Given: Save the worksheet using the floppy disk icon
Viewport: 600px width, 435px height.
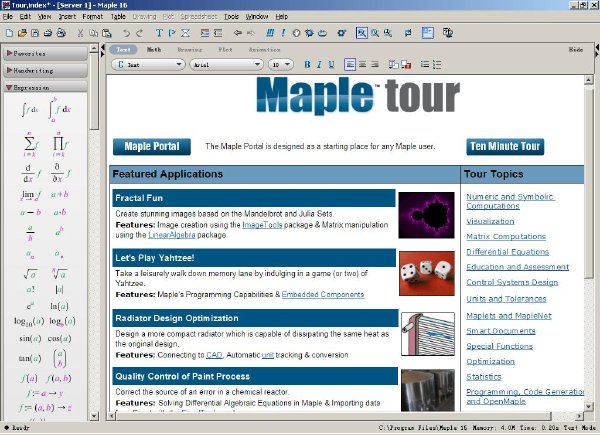Looking at the screenshot, I should coord(35,33).
